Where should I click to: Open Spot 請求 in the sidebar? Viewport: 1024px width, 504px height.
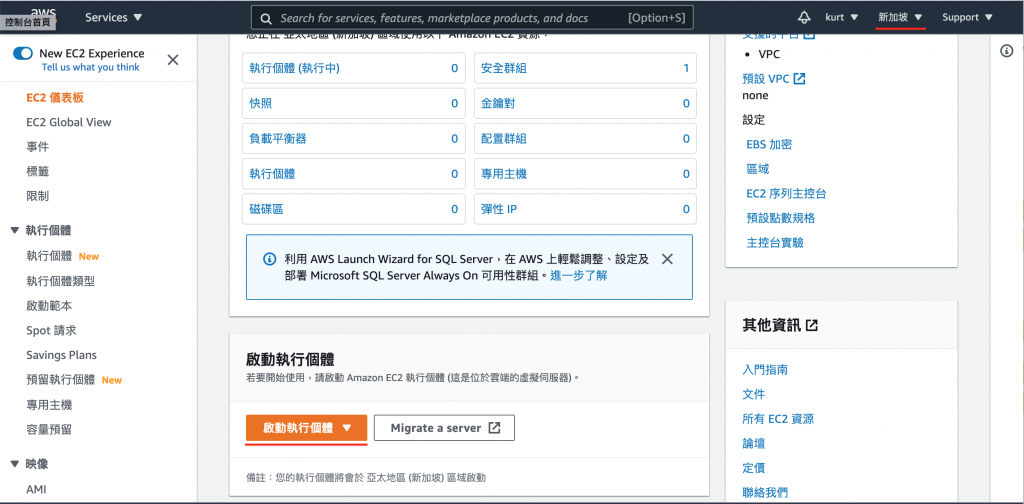51,330
